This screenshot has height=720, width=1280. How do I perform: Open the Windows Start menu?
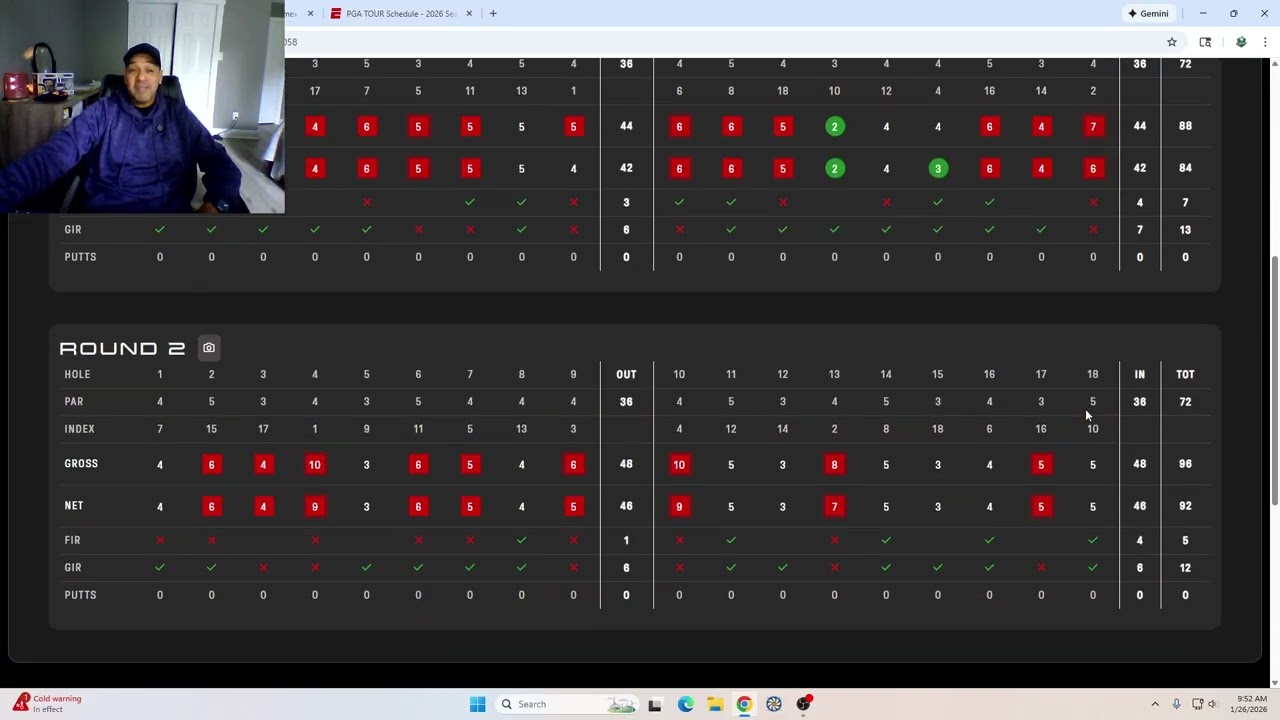(x=477, y=704)
